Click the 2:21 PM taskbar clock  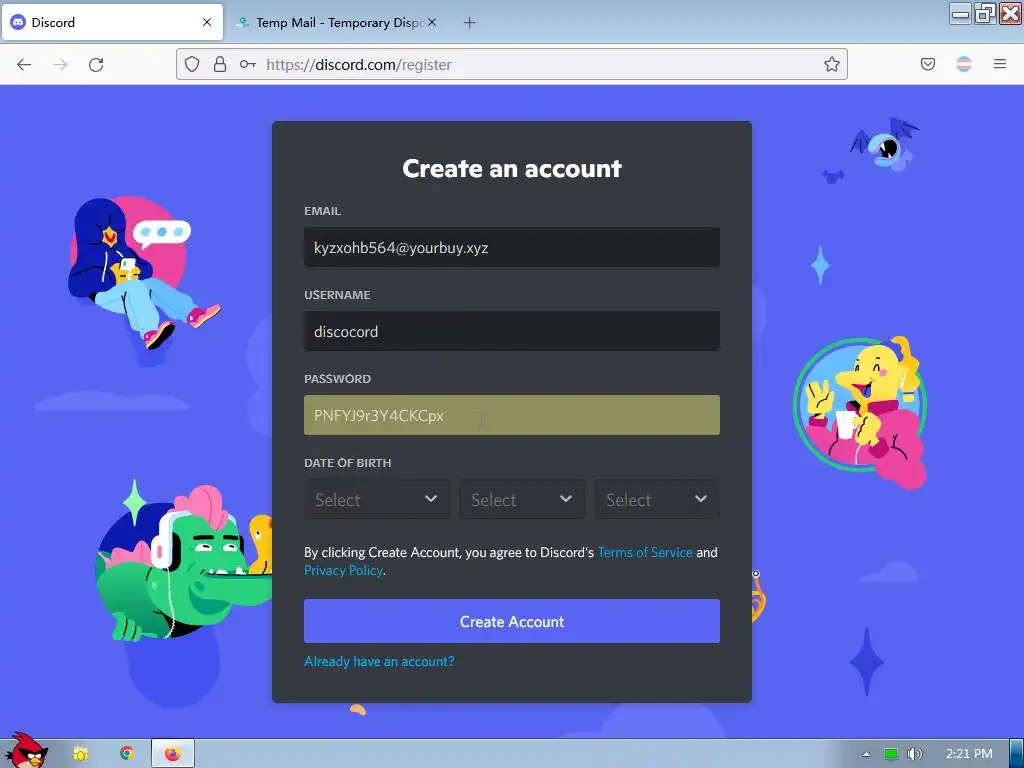pos(969,754)
